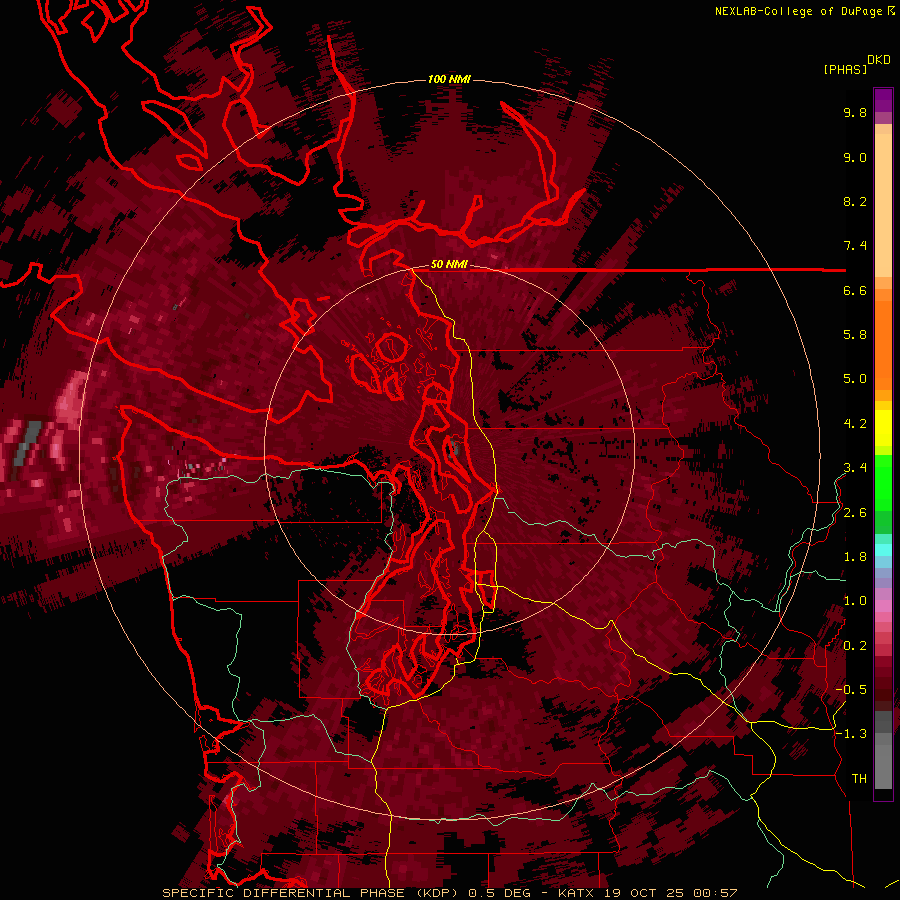Click the green segment of the color bar
The image size is (900, 900).
883,482
